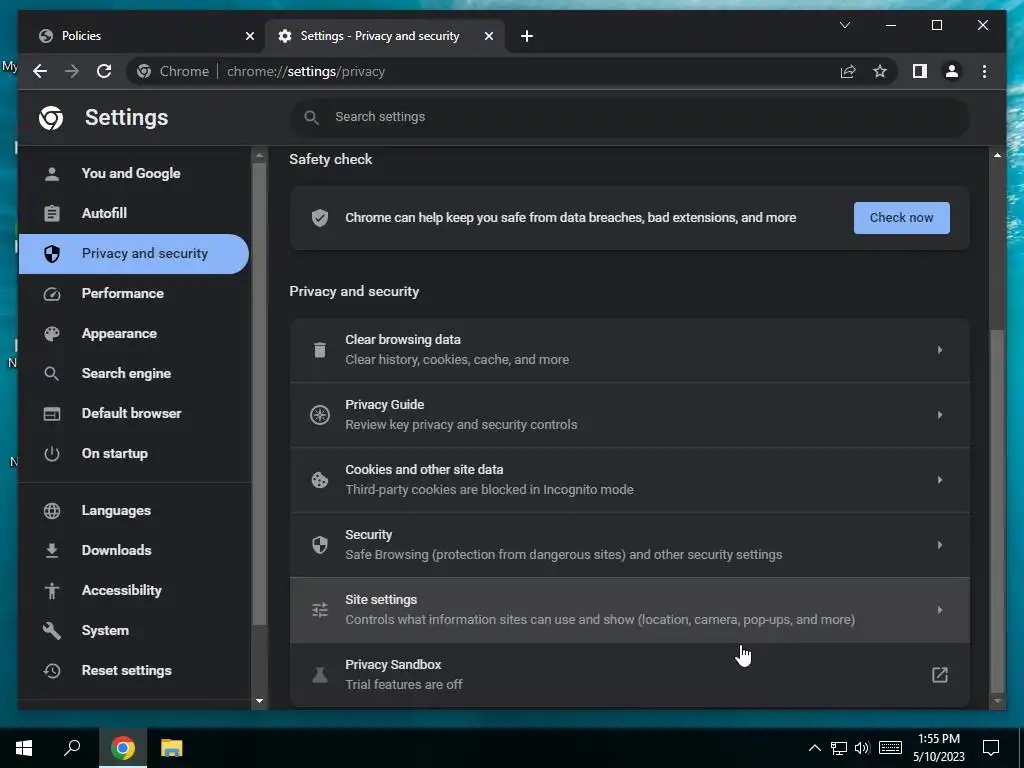Viewport: 1024px width, 768px height.
Task: Open Cookies and other site data
Action: pyautogui.click(x=630, y=479)
